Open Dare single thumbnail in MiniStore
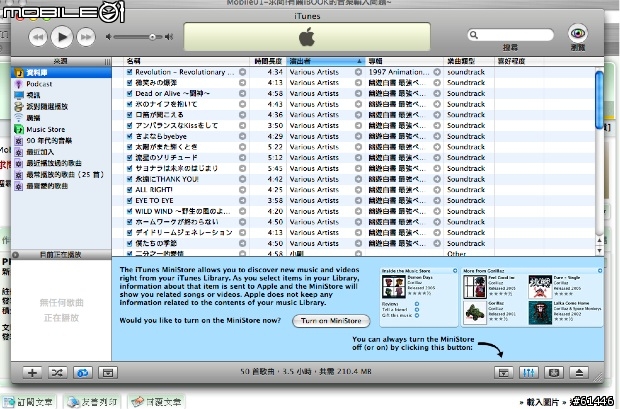620x409 pixels. click(540, 287)
